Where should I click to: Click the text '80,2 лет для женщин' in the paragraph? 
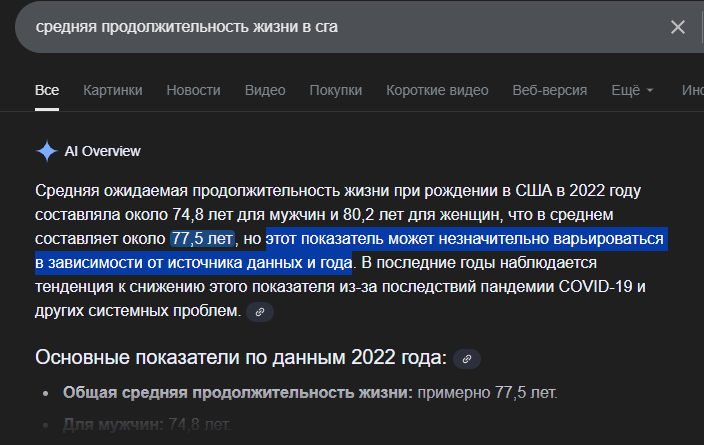click(x=421, y=215)
